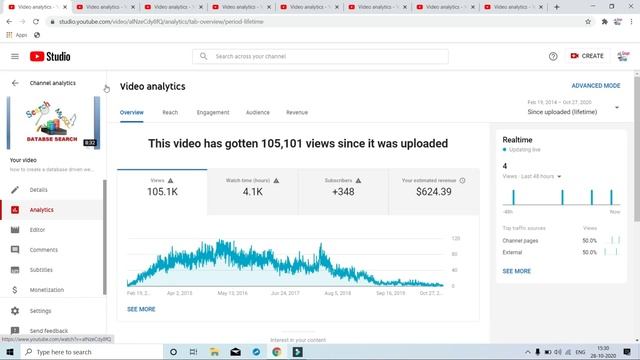
Task: Open the Comments sidebar icon
Action: pyautogui.click(x=15, y=249)
